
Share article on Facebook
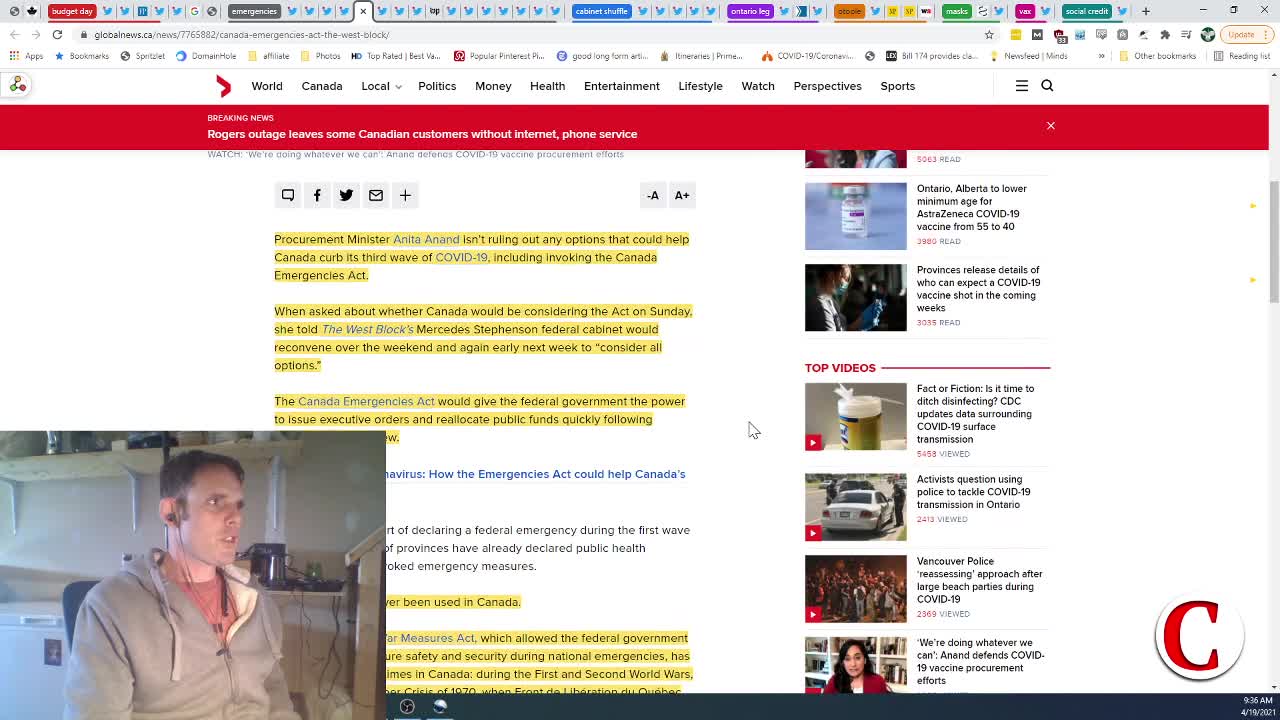pos(317,195)
